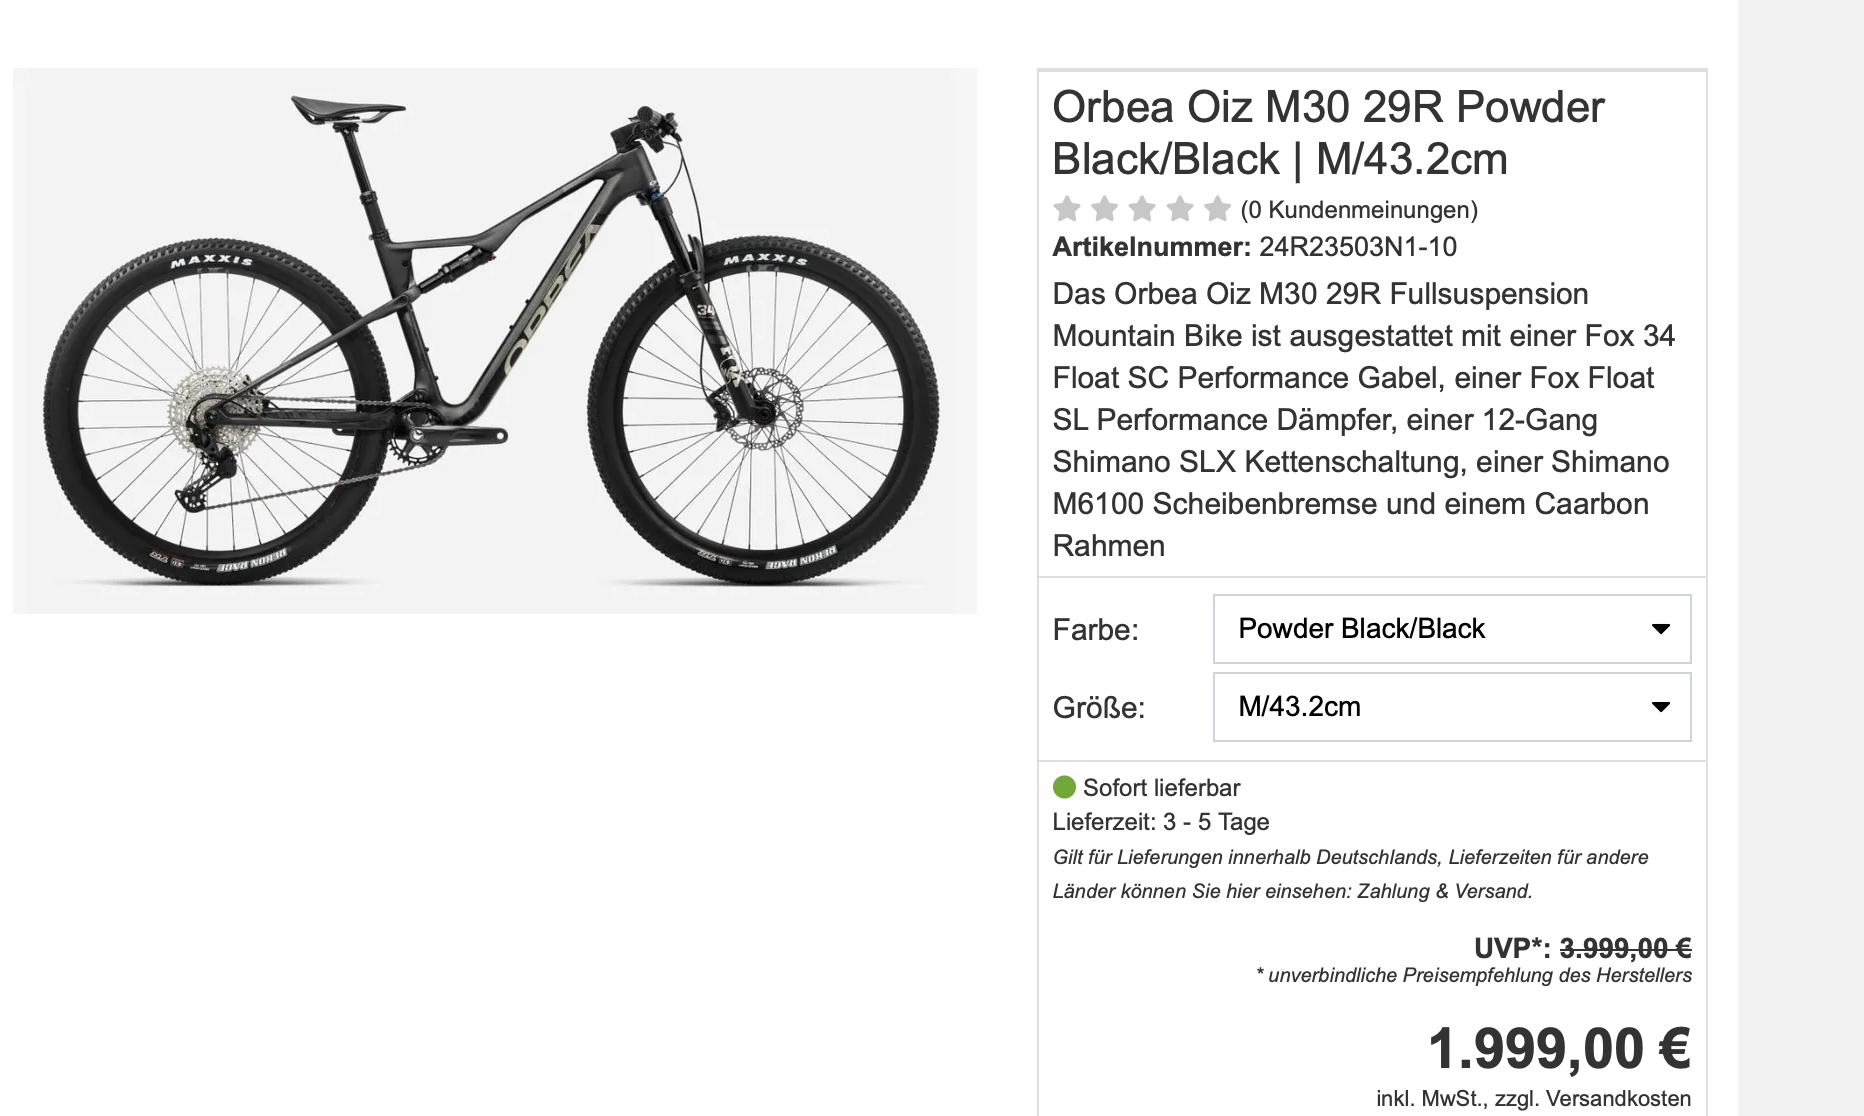Click the Artikelnummer 24R23503N1-10 text
The width and height of the screenshot is (1864, 1116).
pos(1254,247)
